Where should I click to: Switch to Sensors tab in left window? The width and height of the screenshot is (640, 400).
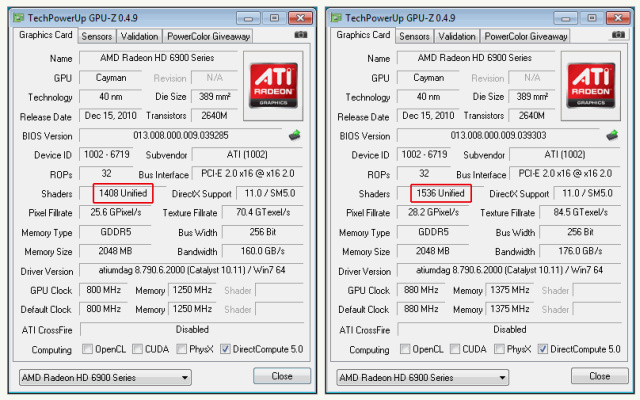coord(97,36)
